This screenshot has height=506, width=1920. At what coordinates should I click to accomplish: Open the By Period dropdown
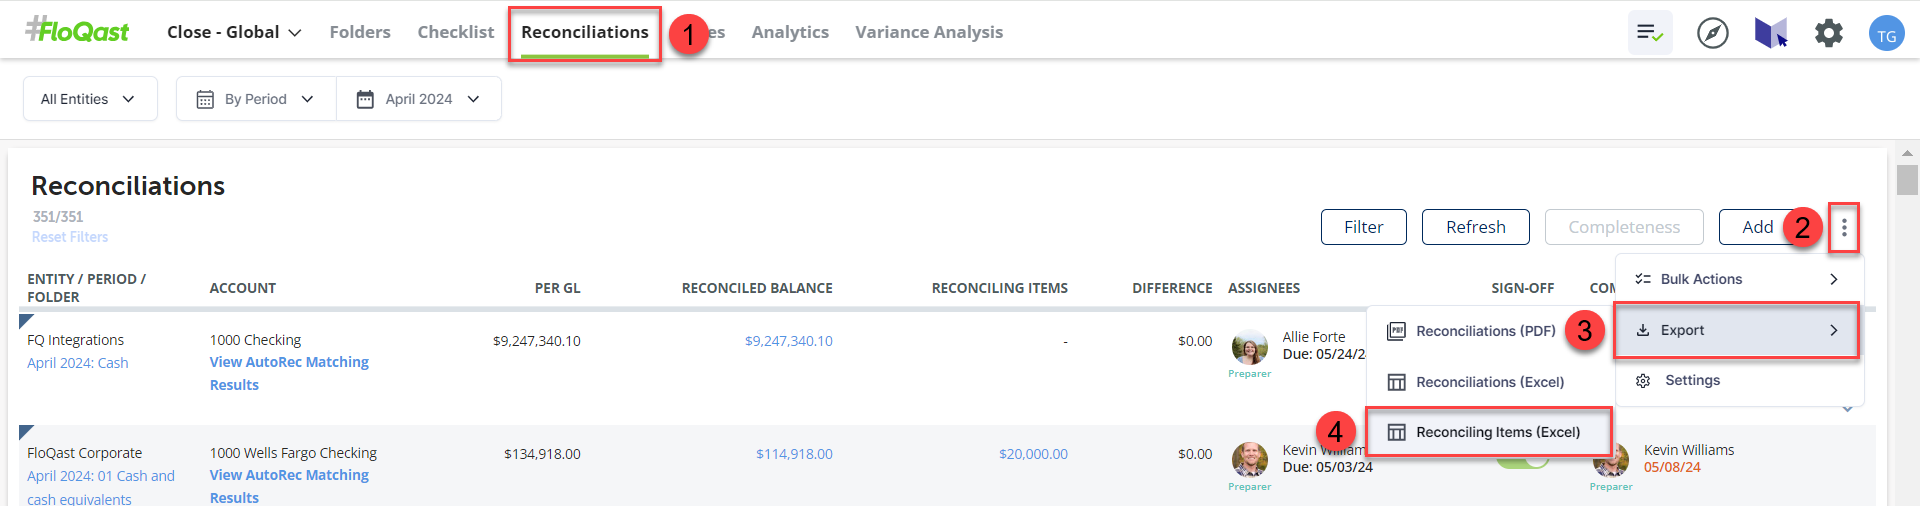coord(256,99)
